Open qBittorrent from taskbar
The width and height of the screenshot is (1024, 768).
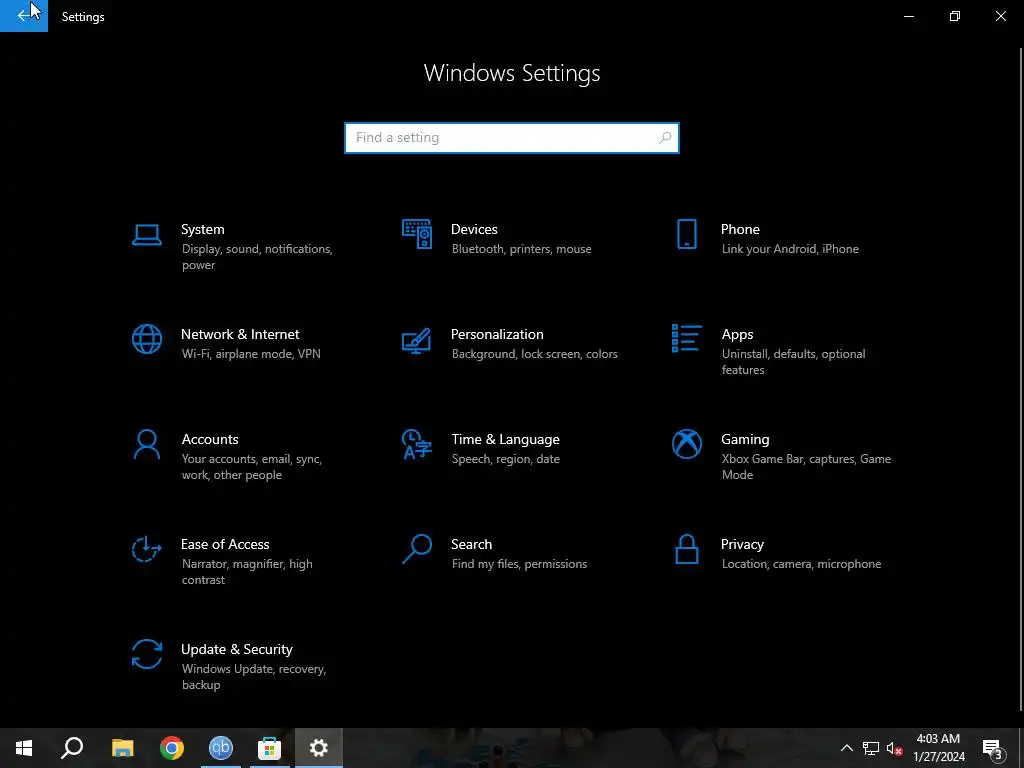[x=221, y=748]
